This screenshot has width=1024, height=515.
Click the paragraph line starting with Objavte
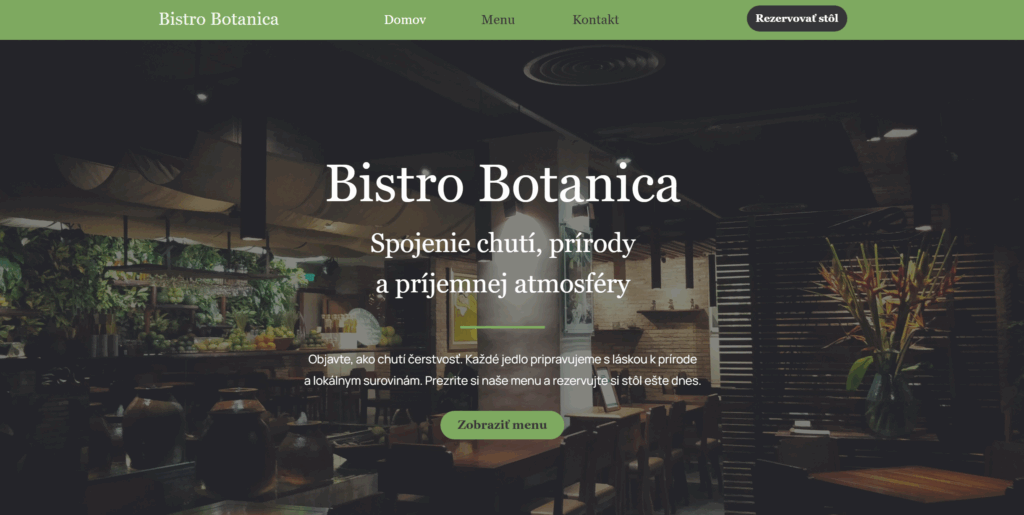pos(502,360)
